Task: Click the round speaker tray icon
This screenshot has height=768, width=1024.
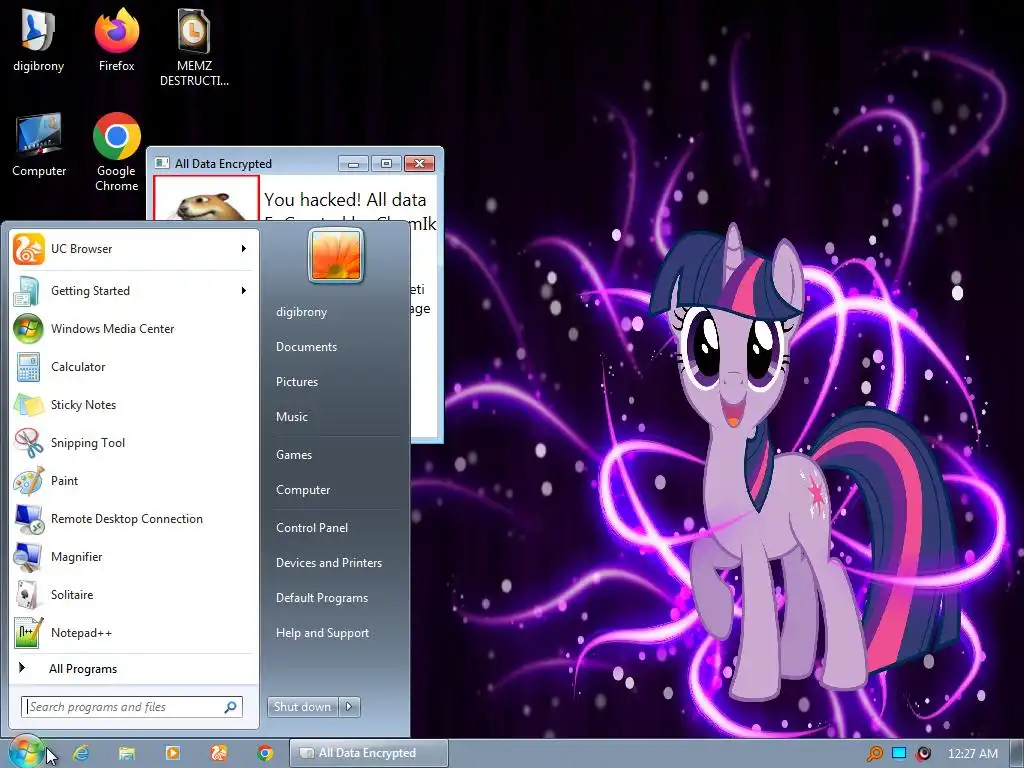Action: (x=923, y=754)
